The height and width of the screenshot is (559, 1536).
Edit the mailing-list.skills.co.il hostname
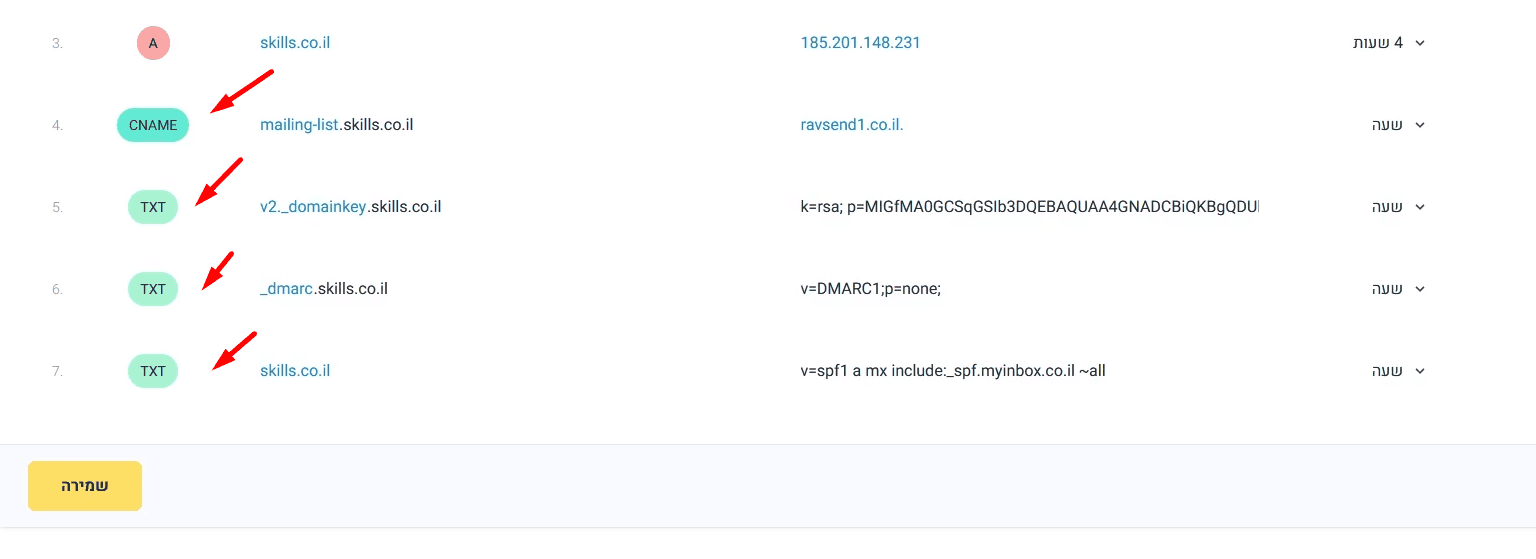[x=337, y=125]
